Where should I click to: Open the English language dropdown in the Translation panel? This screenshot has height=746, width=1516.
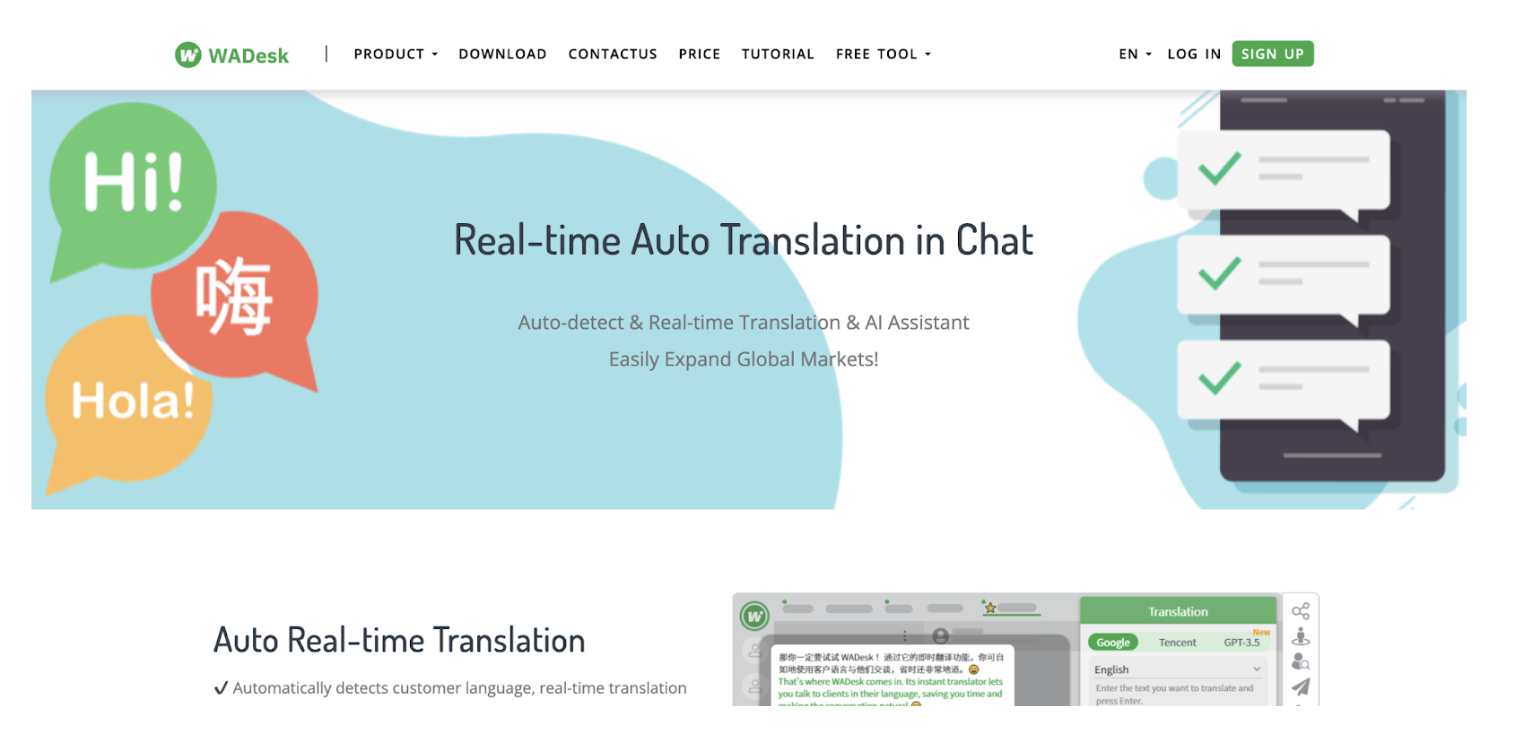(1177, 669)
